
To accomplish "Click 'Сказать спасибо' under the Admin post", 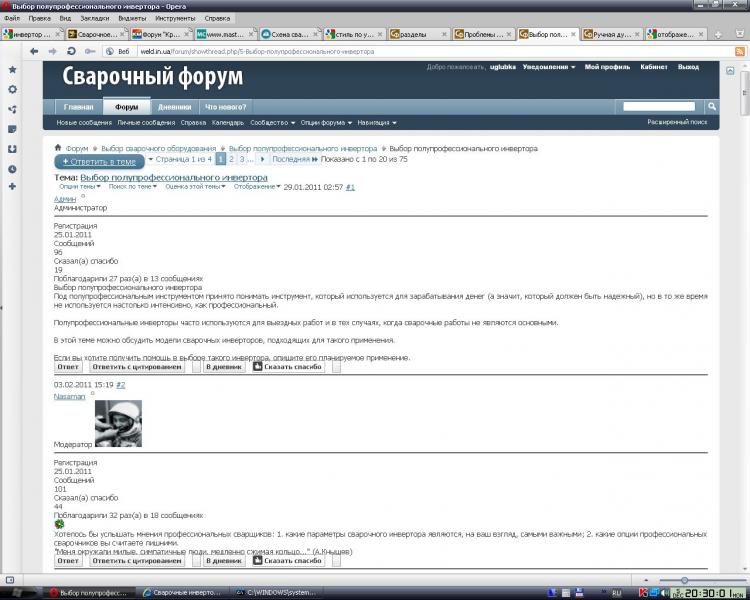I will [x=291, y=367].
